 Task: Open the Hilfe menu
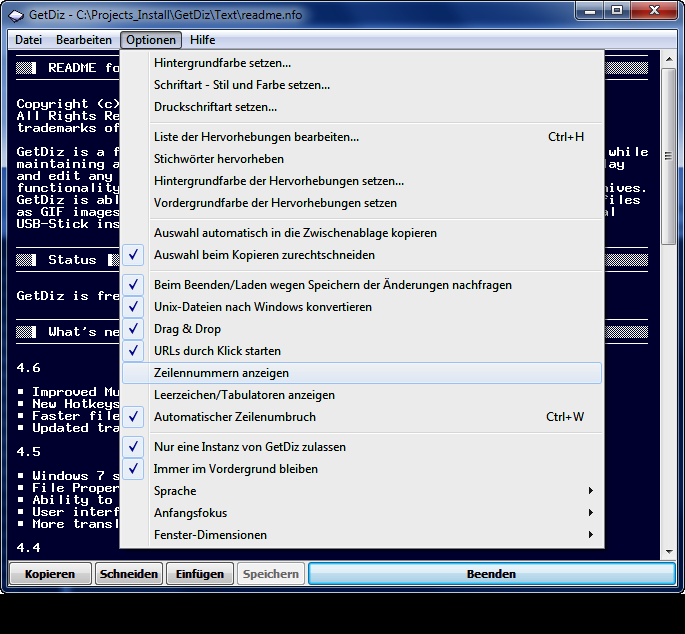click(x=202, y=40)
